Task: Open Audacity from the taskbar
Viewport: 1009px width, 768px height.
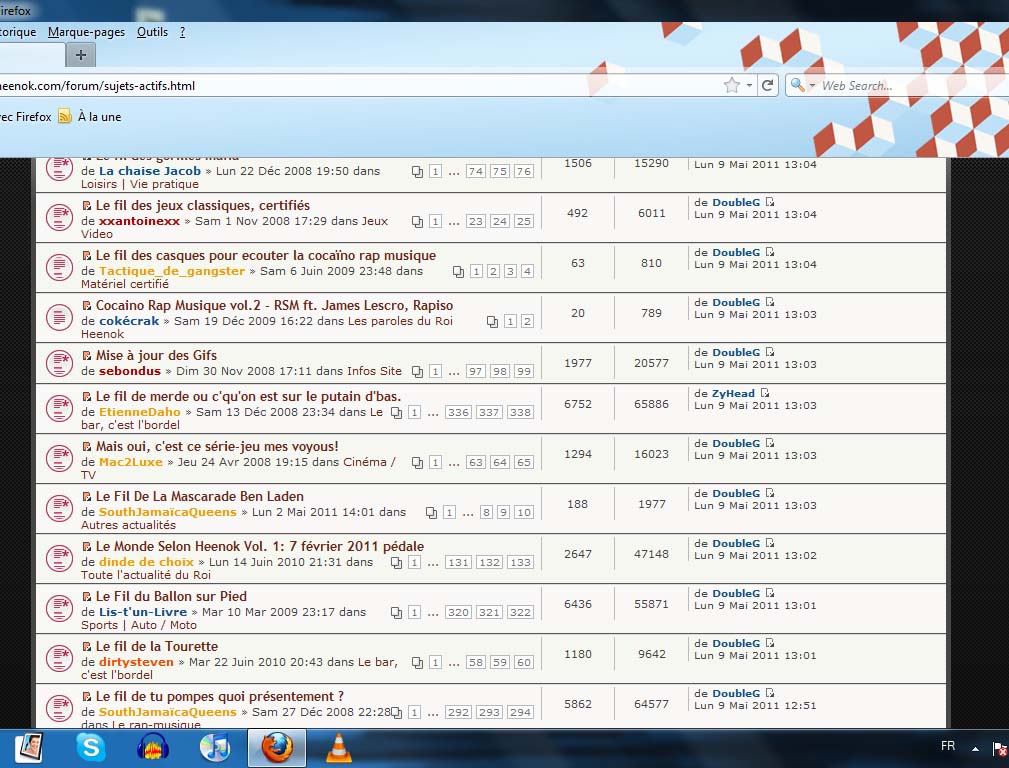Action: coord(152,747)
